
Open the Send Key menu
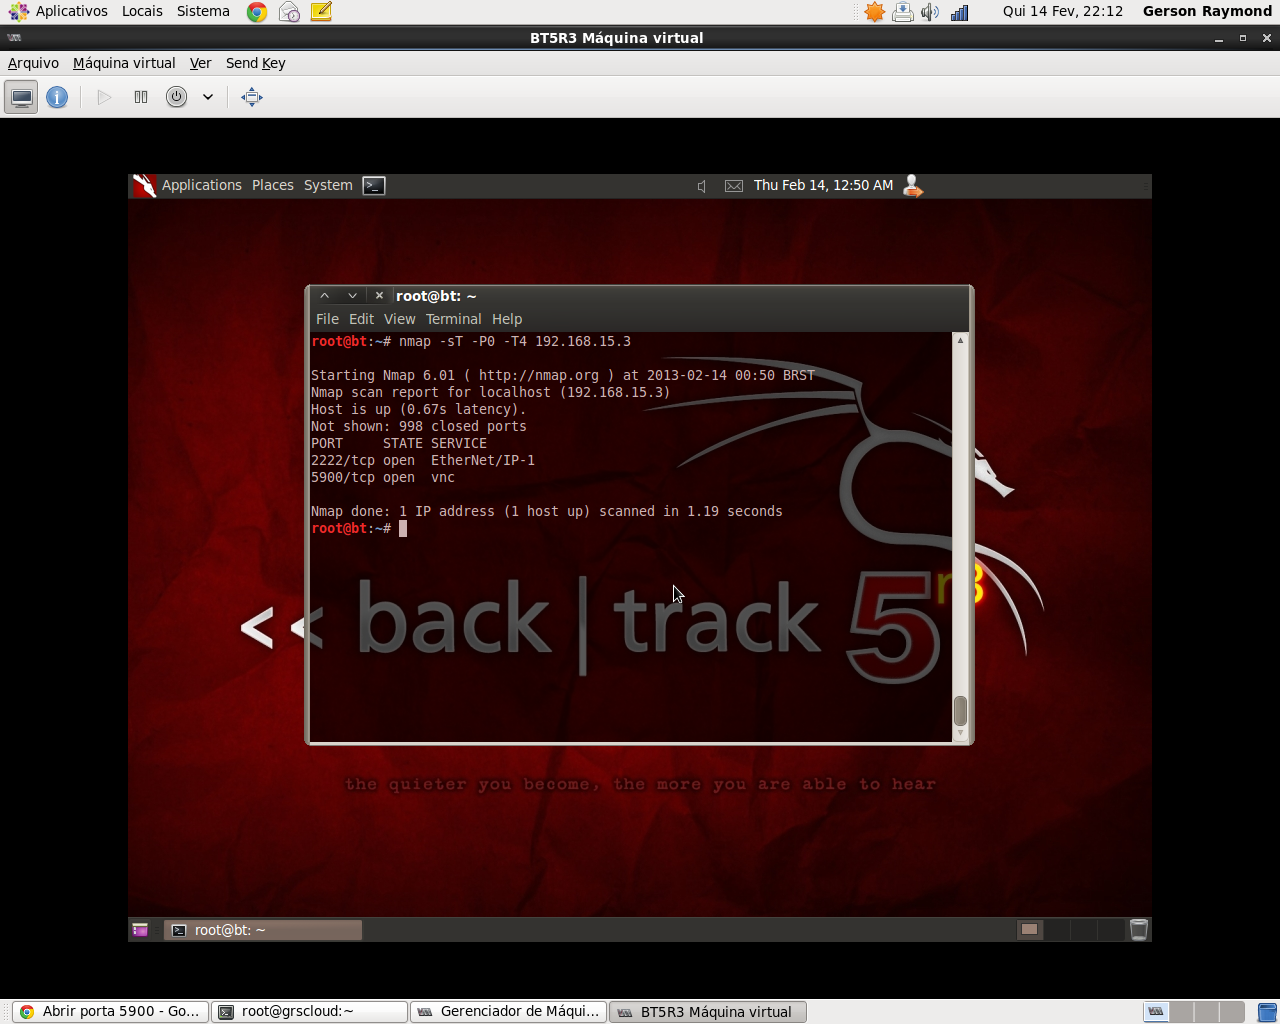pos(255,63)
